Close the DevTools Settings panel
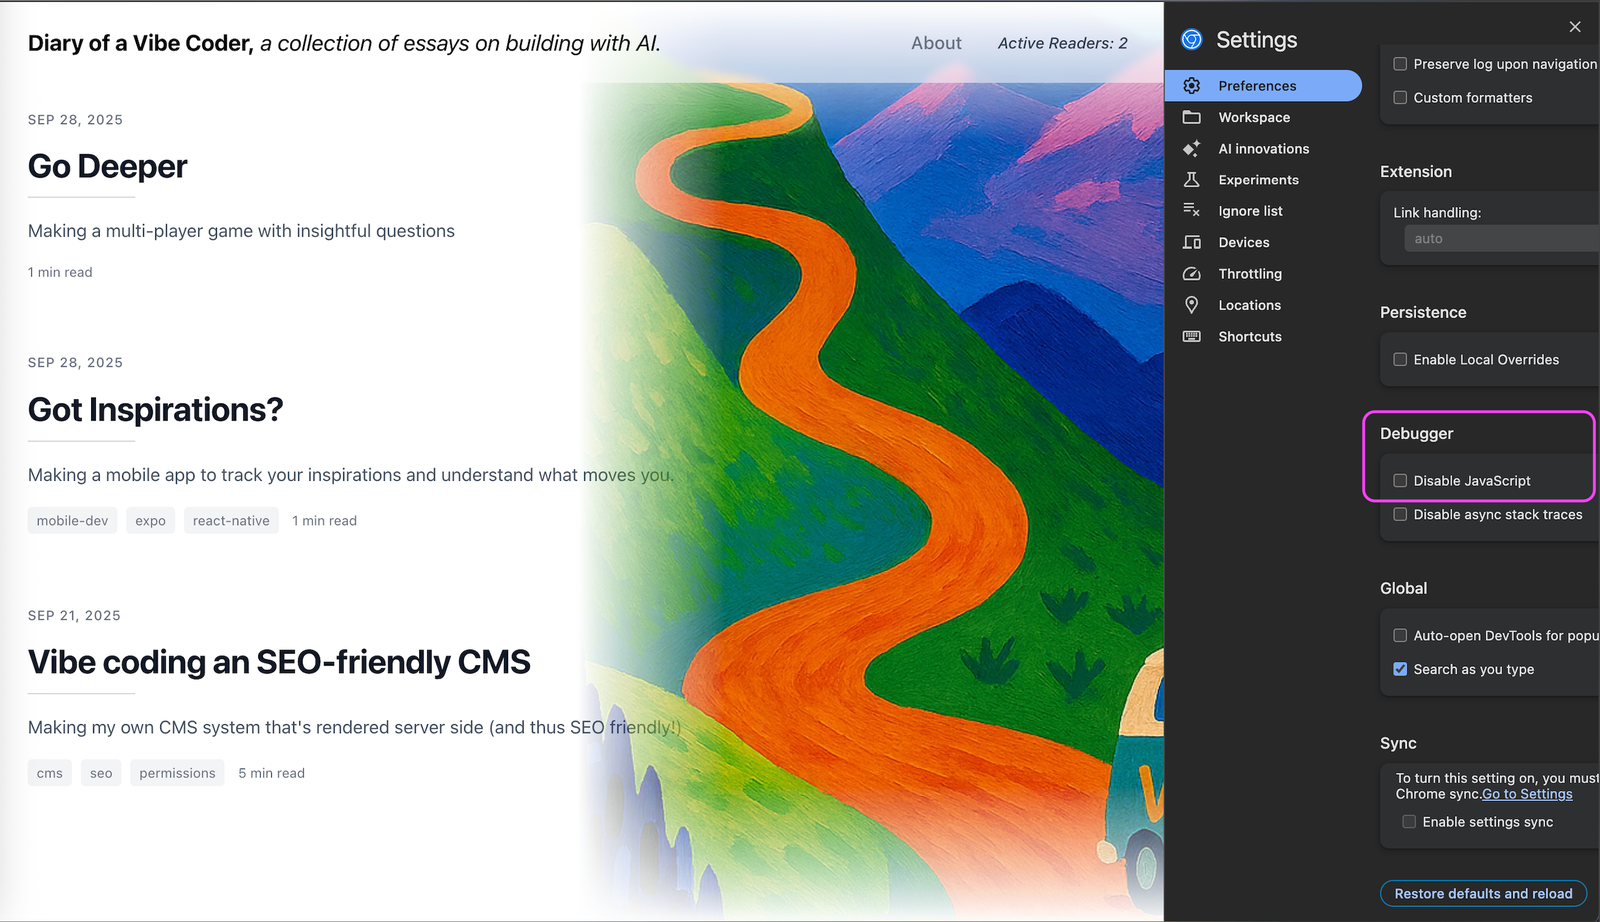The width and height of the screenshot is (1600, 922). coord(1575,27)
